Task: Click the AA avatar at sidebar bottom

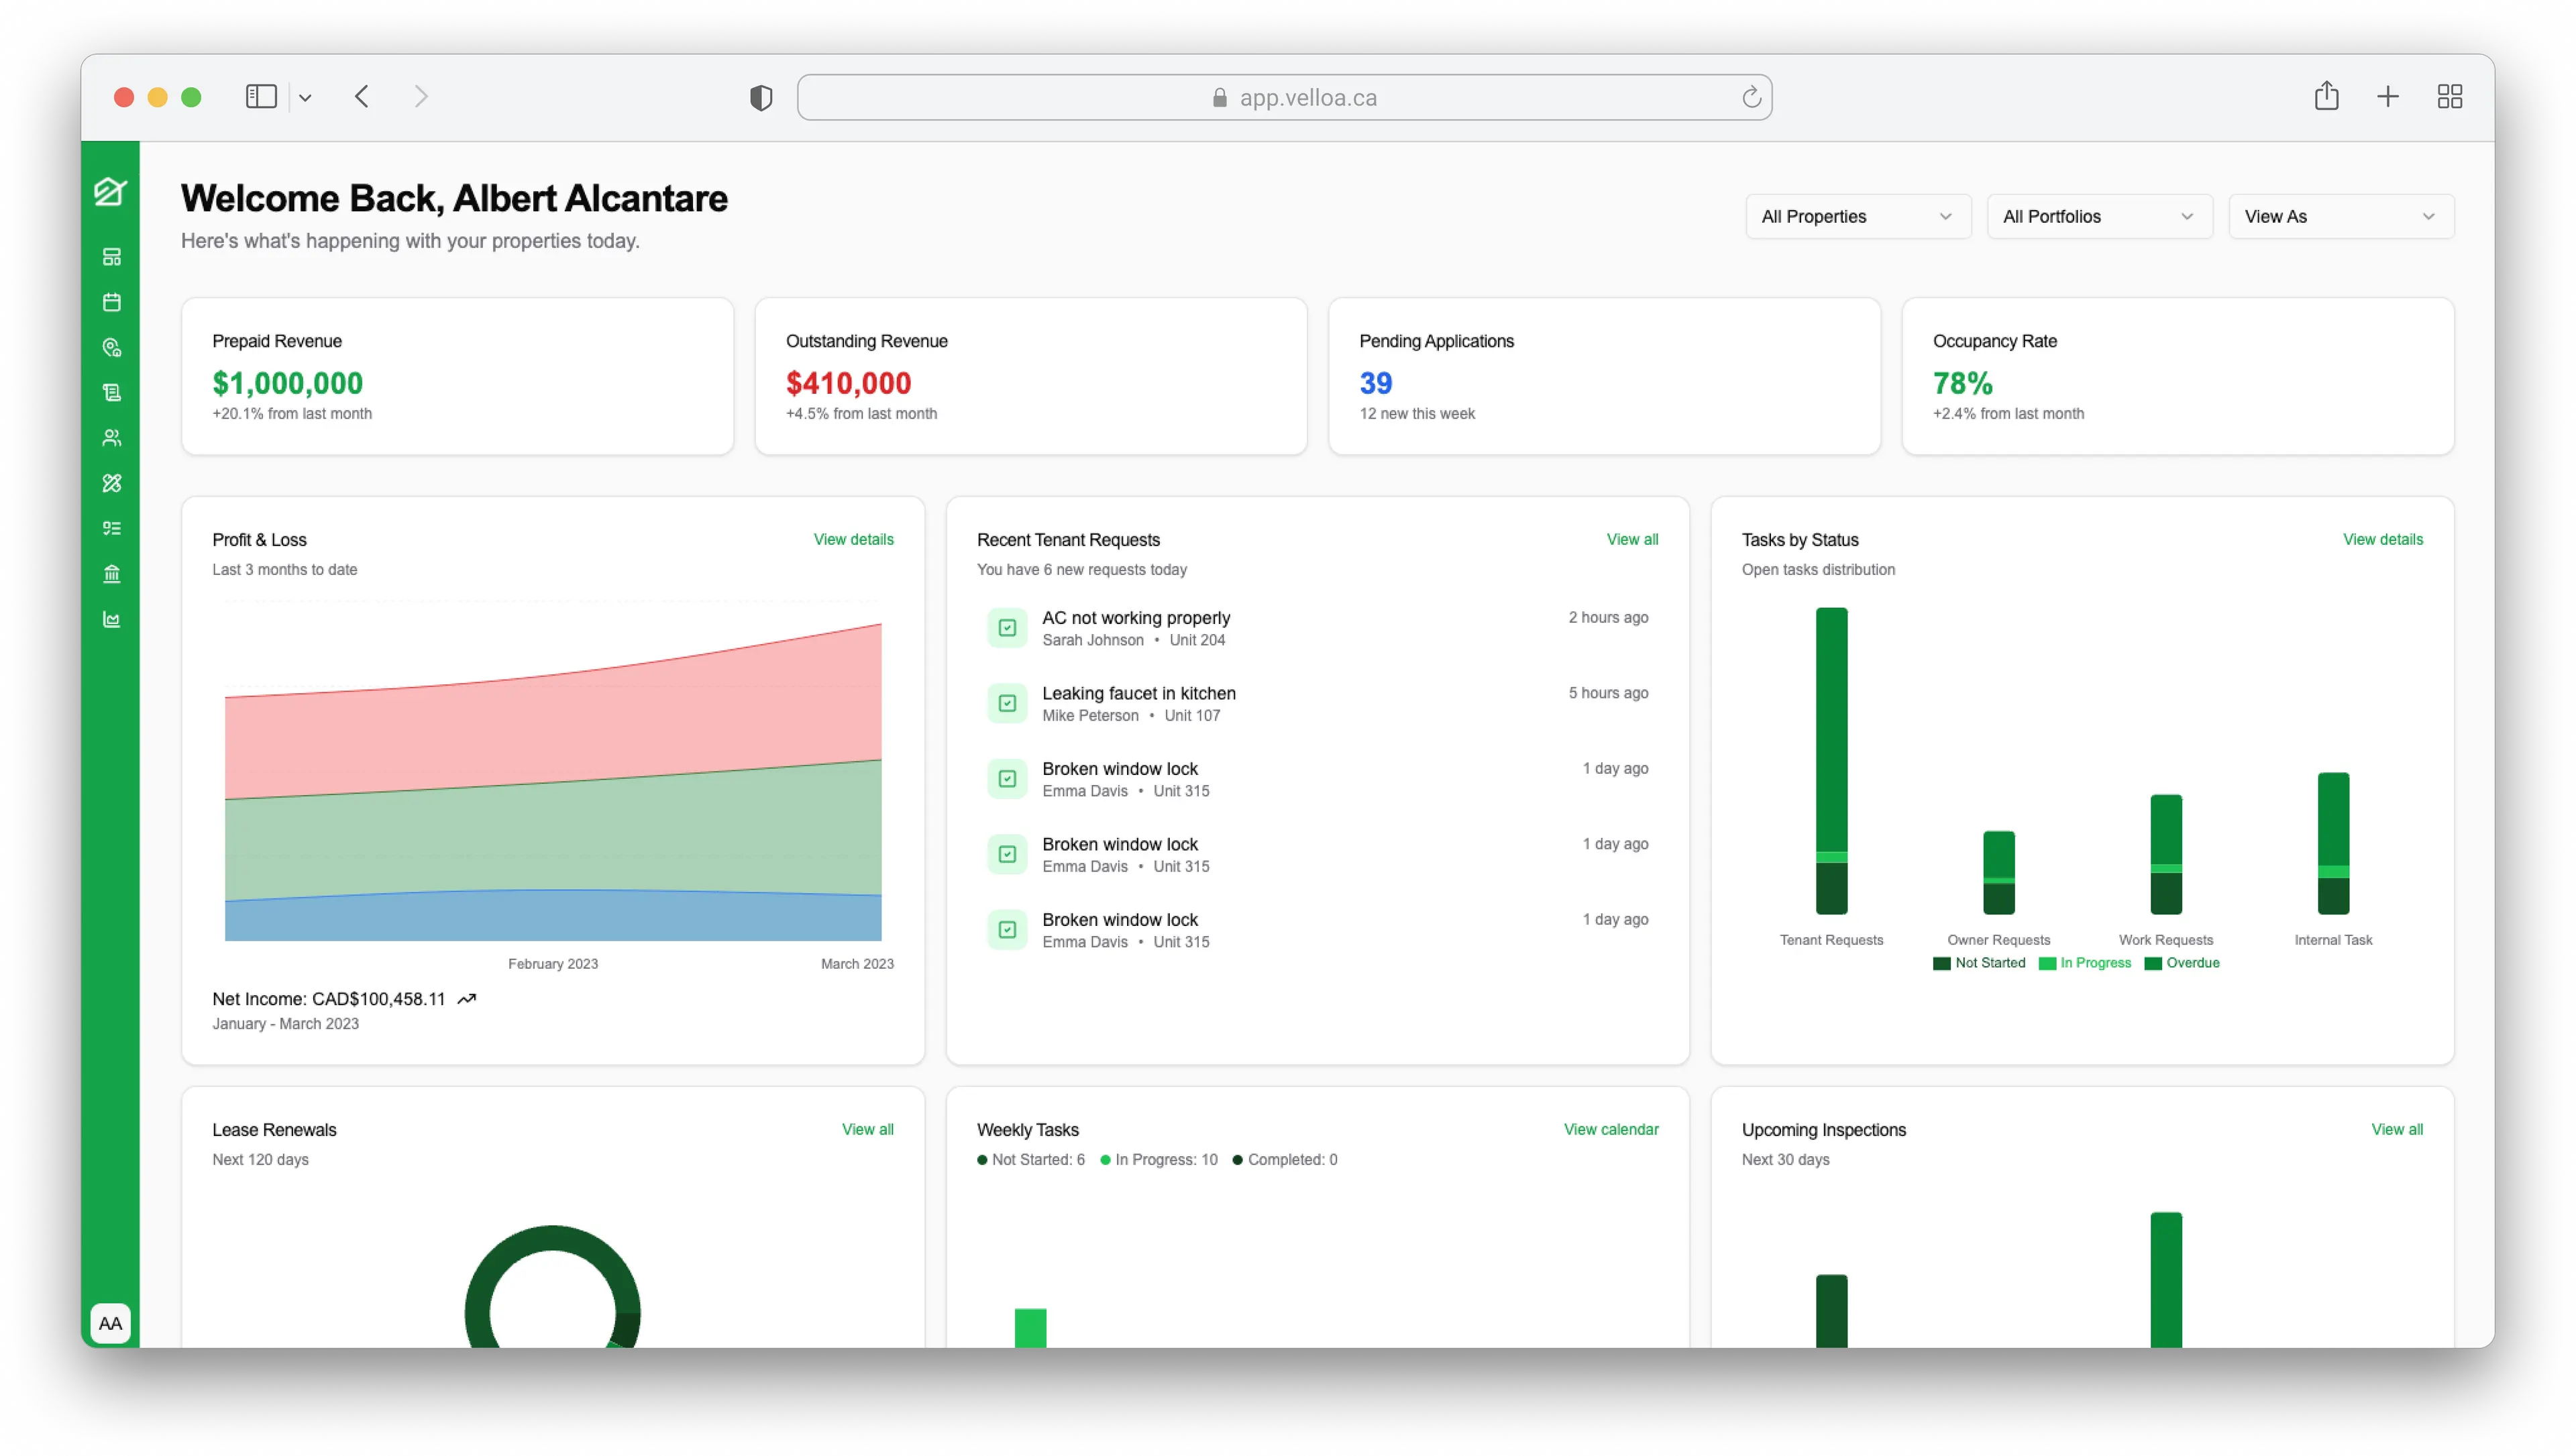Action: pos(111,1322)
